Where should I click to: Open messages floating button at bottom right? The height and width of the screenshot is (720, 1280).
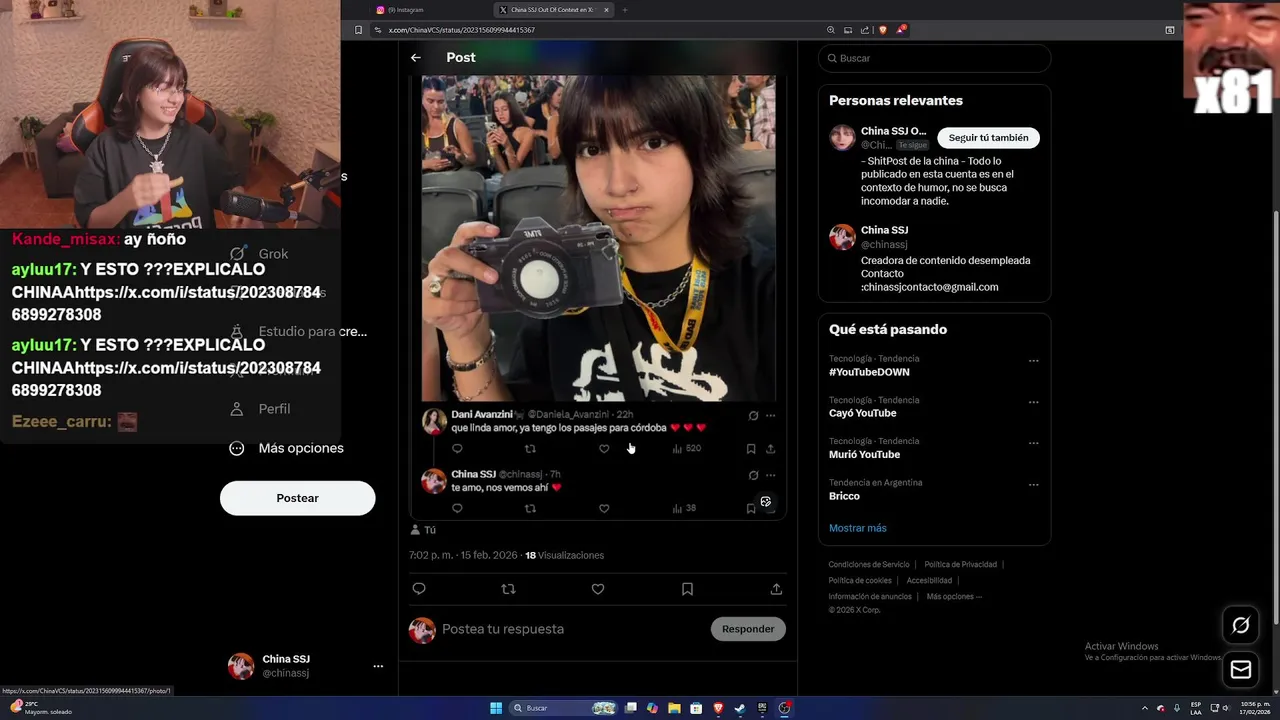(x=1241, y=670)
